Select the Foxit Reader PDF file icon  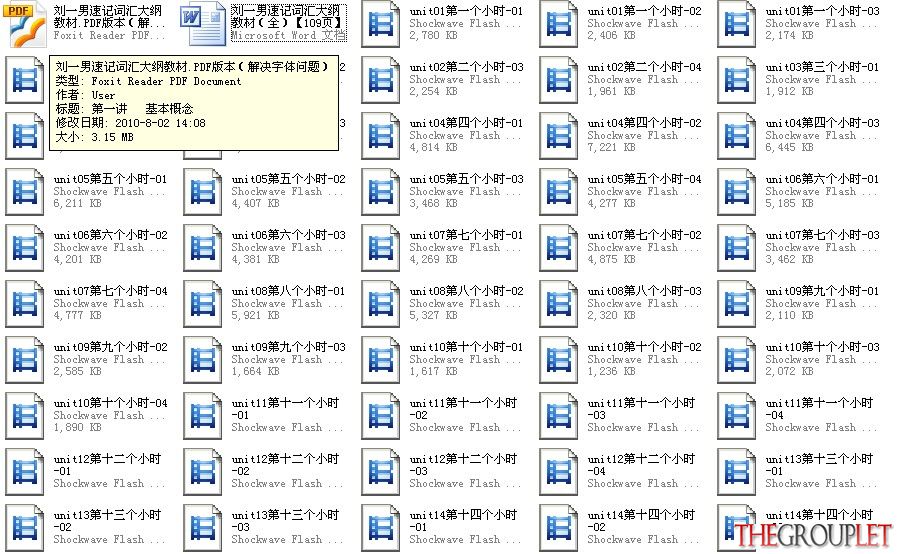25,24
